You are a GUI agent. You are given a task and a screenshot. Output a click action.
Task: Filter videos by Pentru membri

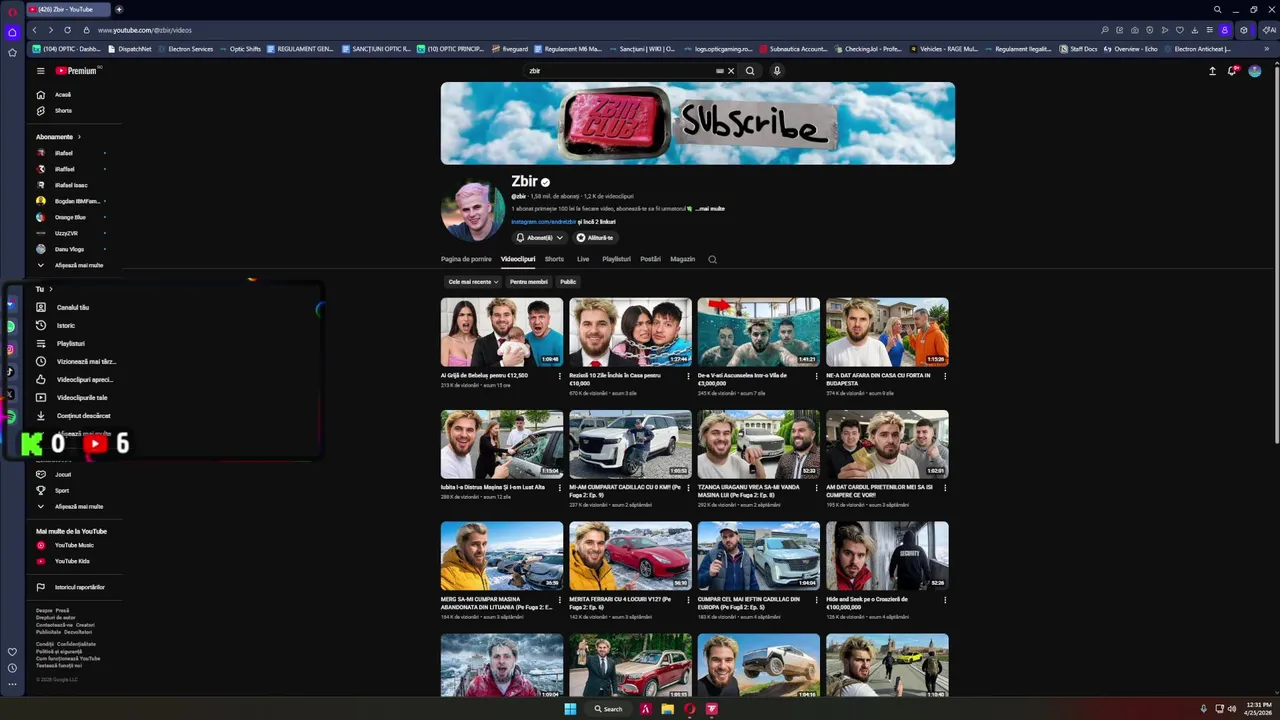pyautogui.click(x=529, y=282)
